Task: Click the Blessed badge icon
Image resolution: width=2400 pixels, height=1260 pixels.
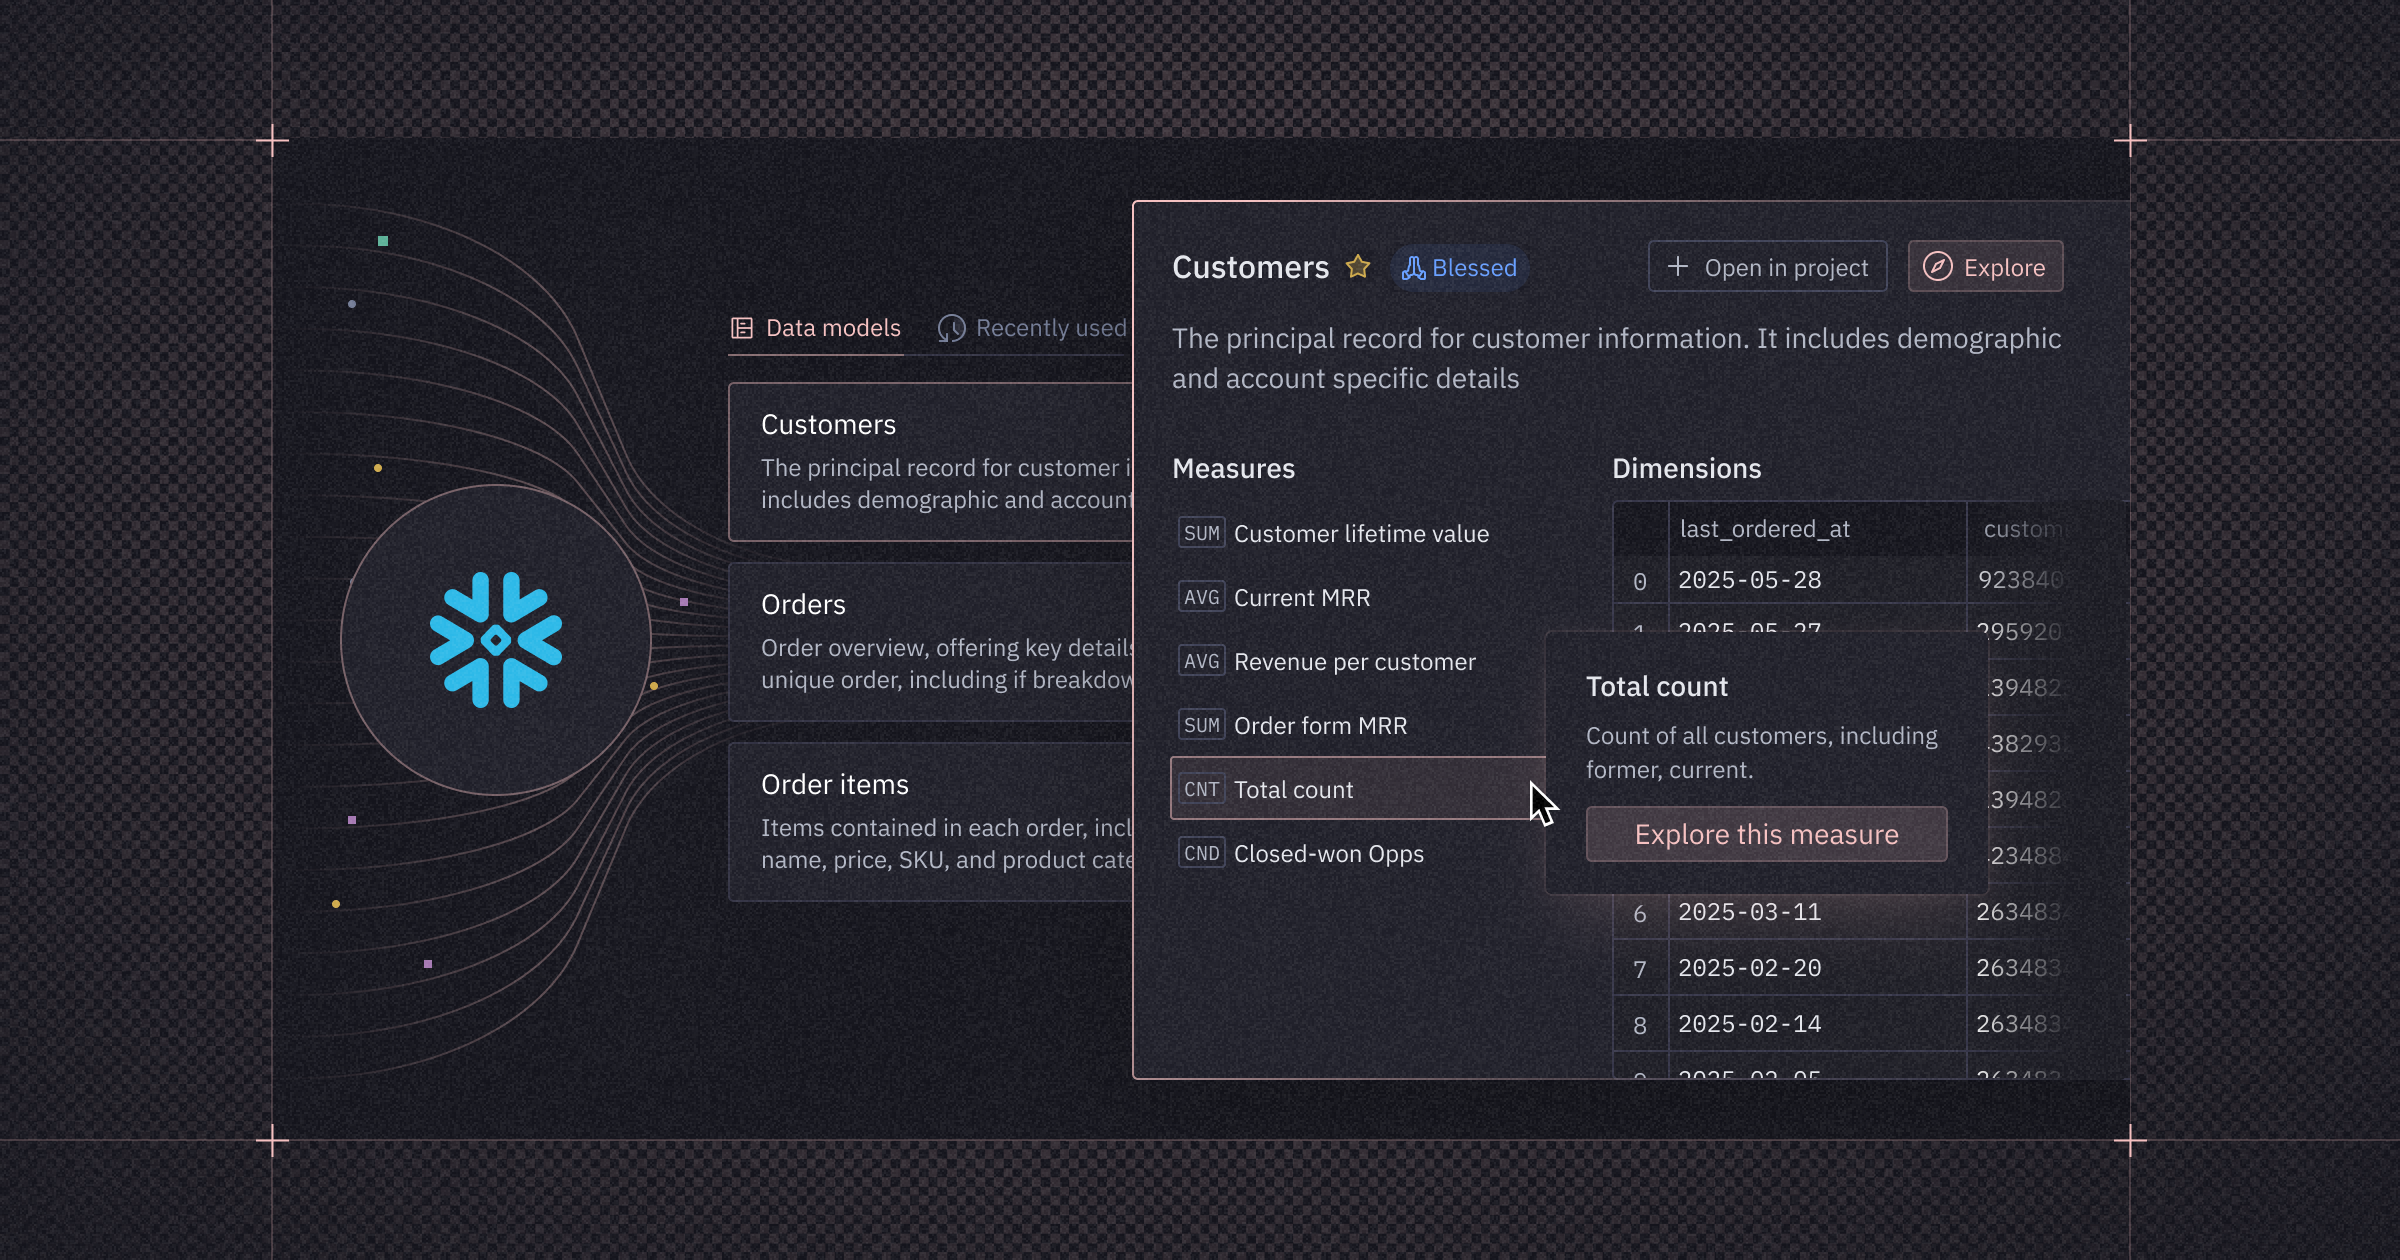Action: [x=1412, y=267]
